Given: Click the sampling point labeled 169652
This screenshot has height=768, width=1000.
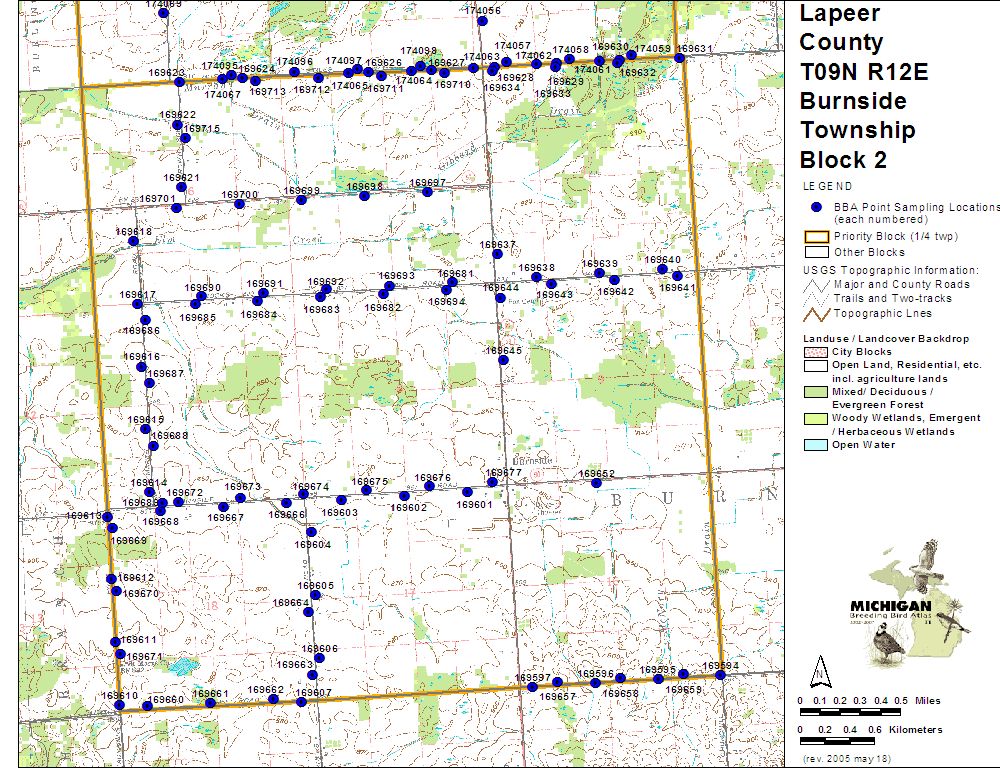Looking at the screenshot, I should coord(596,483).
